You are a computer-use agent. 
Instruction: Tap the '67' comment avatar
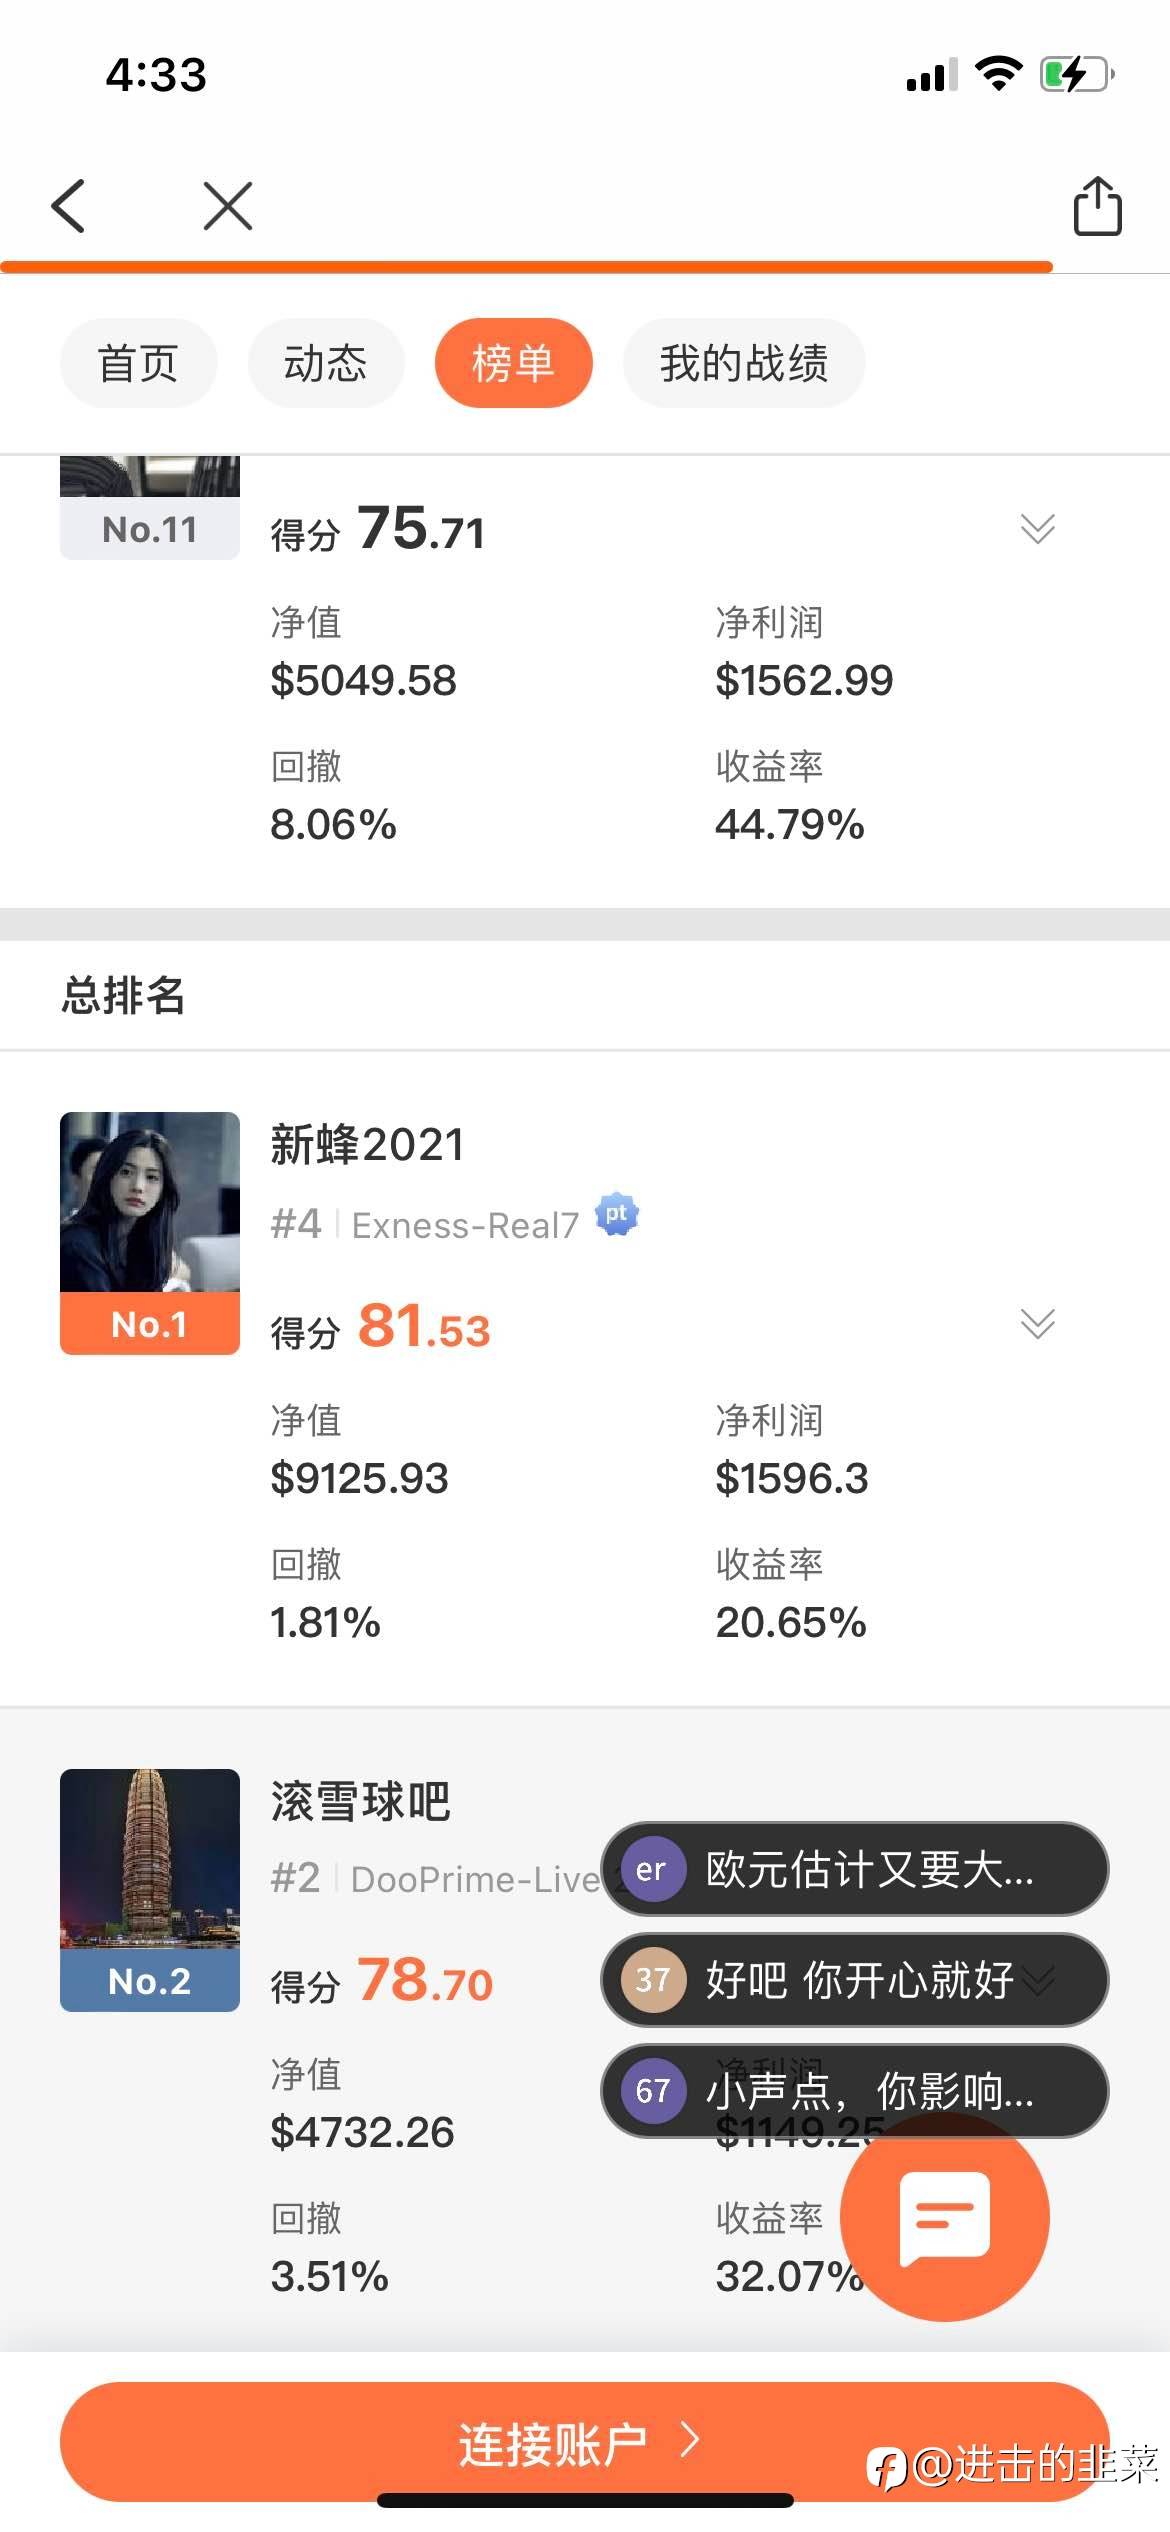[x=652, y=2090]
